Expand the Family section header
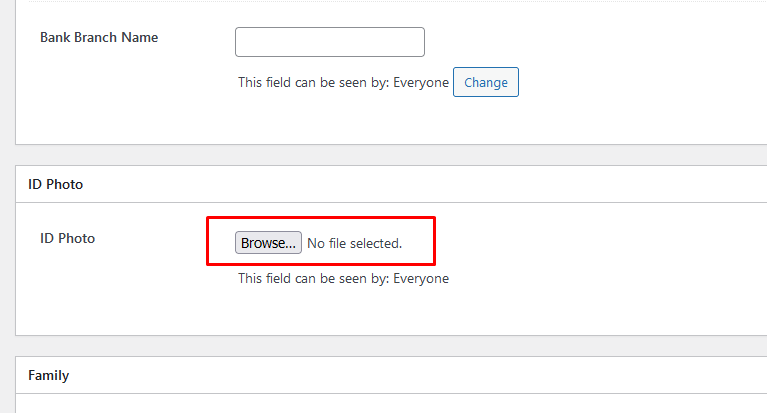This screenshot has width=767, height=413. pos(48,375)
